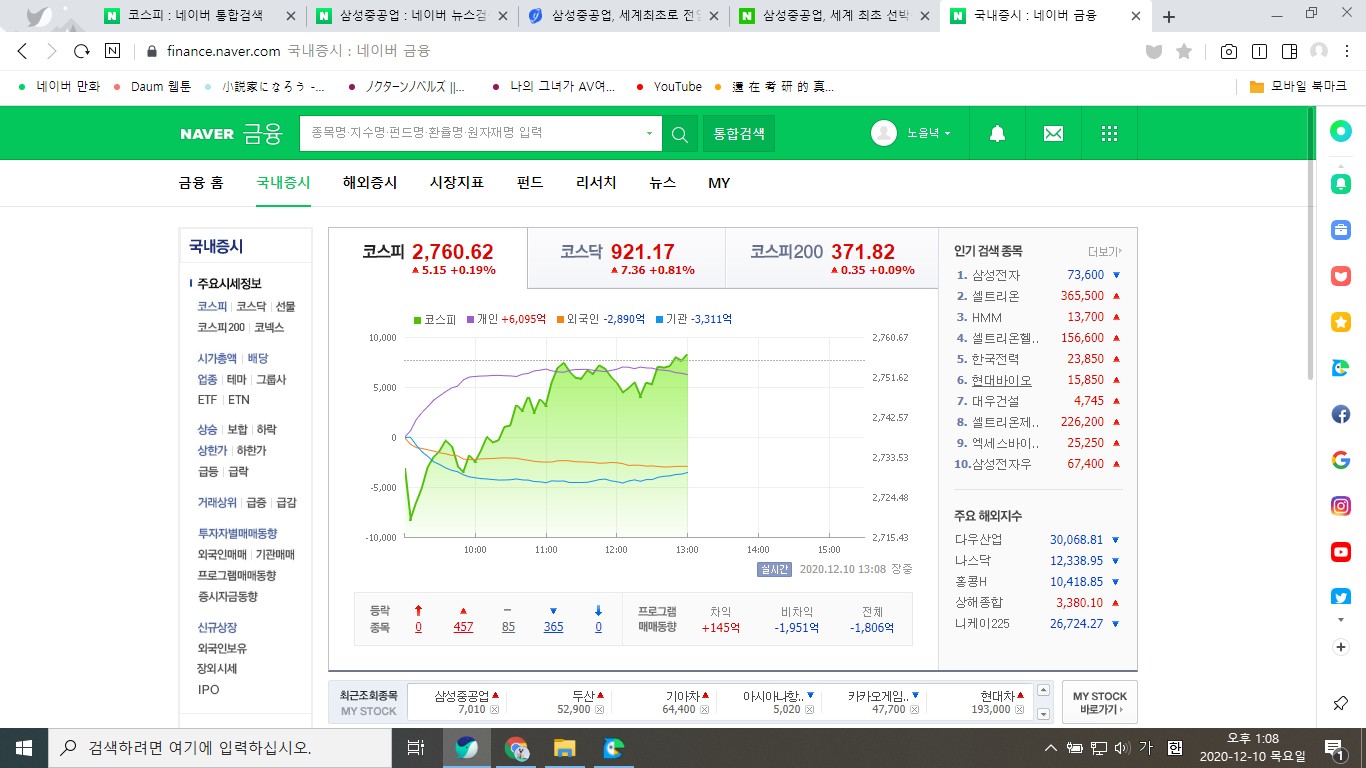The width and height of the screenshot is (1366, 768).
Task: Click the magnifier search icon in Naver Finance
Action: 680,133
